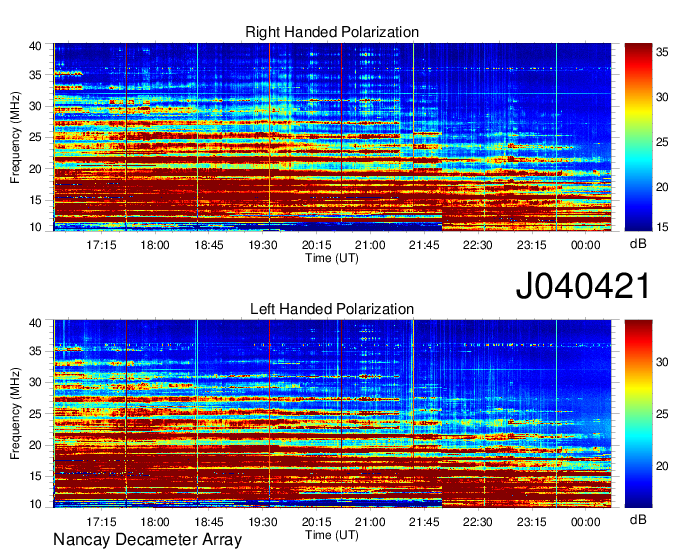Click 21:00 time tick on Right Handed plot

tap(370, 245)
